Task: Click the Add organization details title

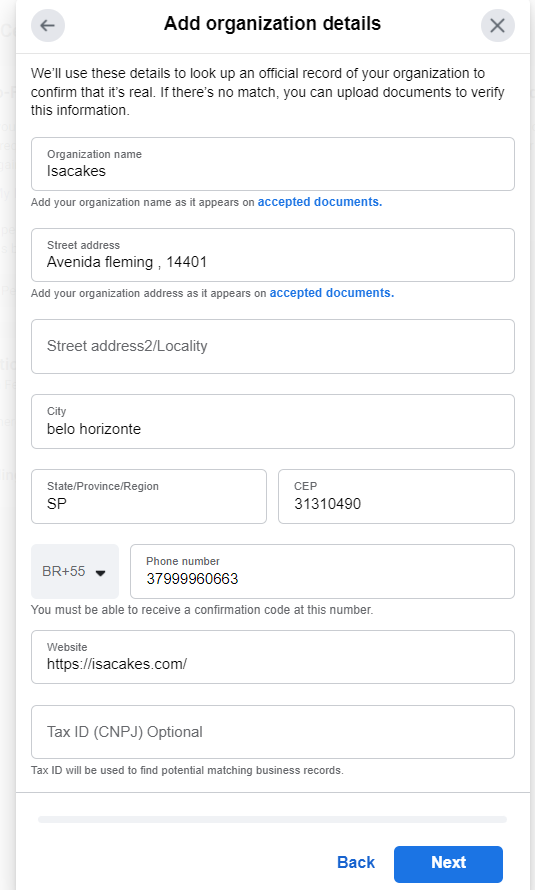Action: 272,24
